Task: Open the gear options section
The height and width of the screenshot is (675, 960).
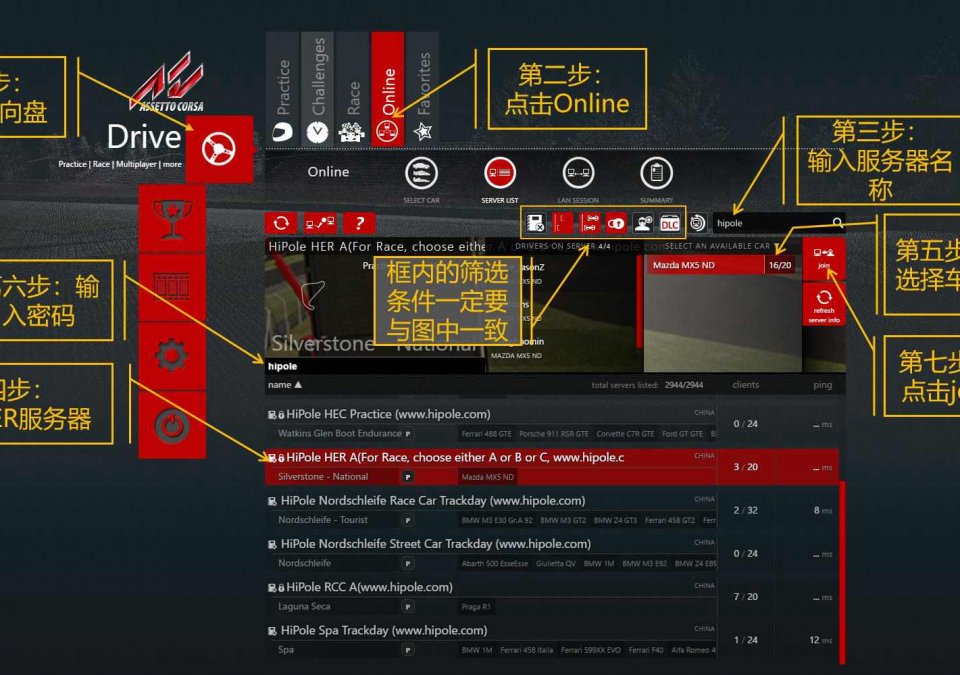Action: [x=172, y=356]
